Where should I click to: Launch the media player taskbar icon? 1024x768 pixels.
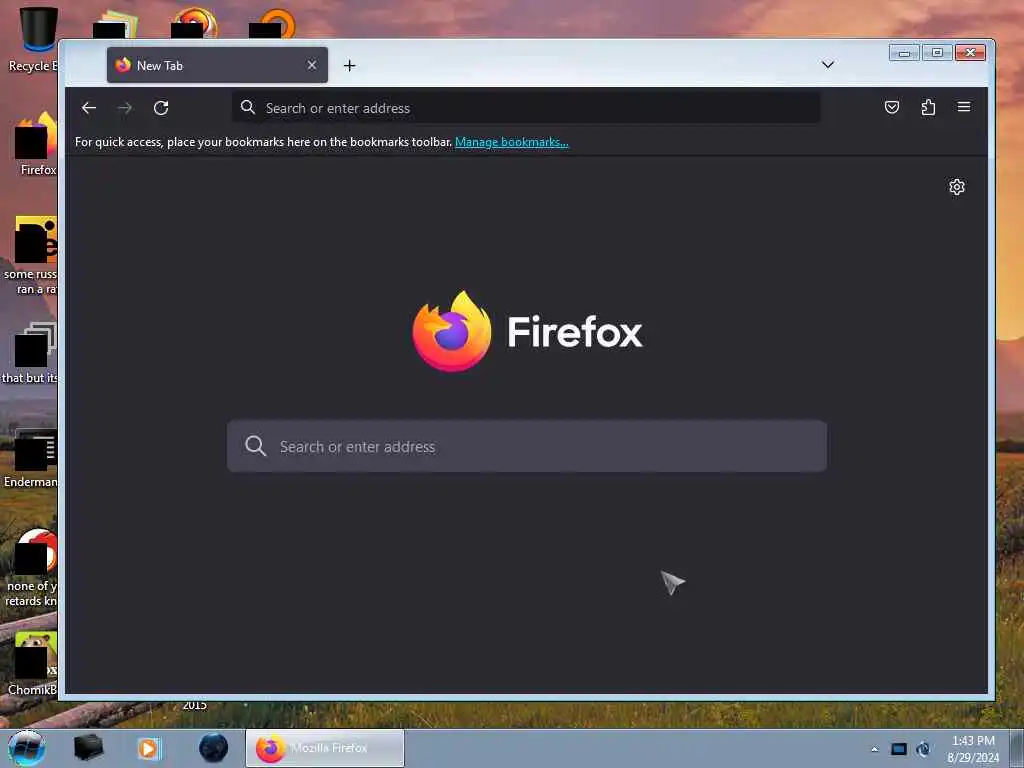click(148, 748)
